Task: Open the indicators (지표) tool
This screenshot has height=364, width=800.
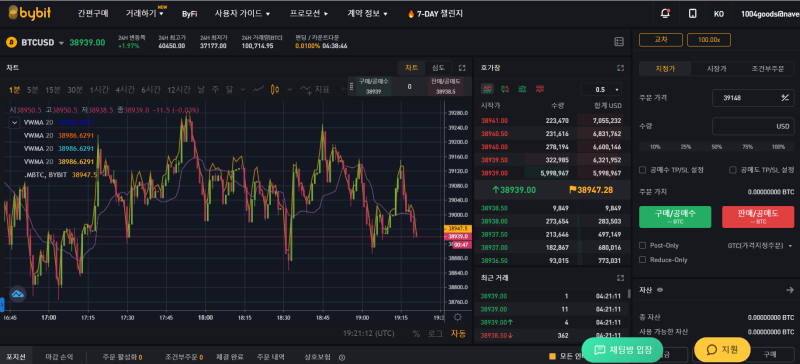Action: click(x=315, y=90)
